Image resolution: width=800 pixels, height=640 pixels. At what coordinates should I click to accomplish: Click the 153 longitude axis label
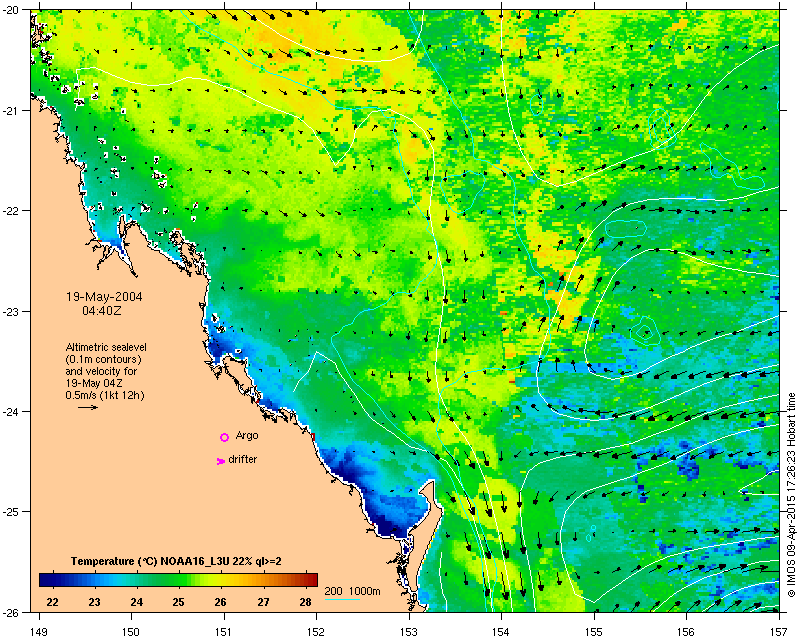(x=409, y=632)
